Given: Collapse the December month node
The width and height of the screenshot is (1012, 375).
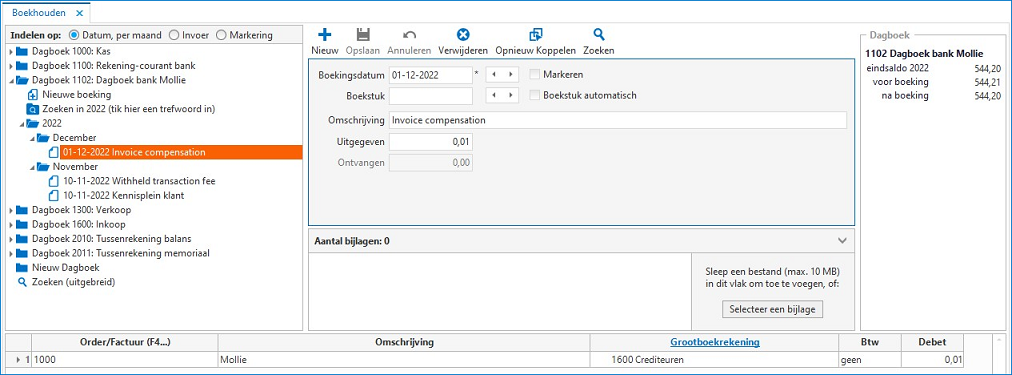Looking at the screenshot, I should [x=32, y=138].
